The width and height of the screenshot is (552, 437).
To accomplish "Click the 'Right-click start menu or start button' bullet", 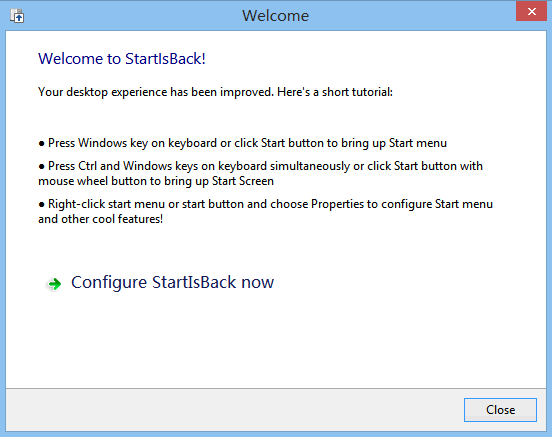I will point(265,211).
